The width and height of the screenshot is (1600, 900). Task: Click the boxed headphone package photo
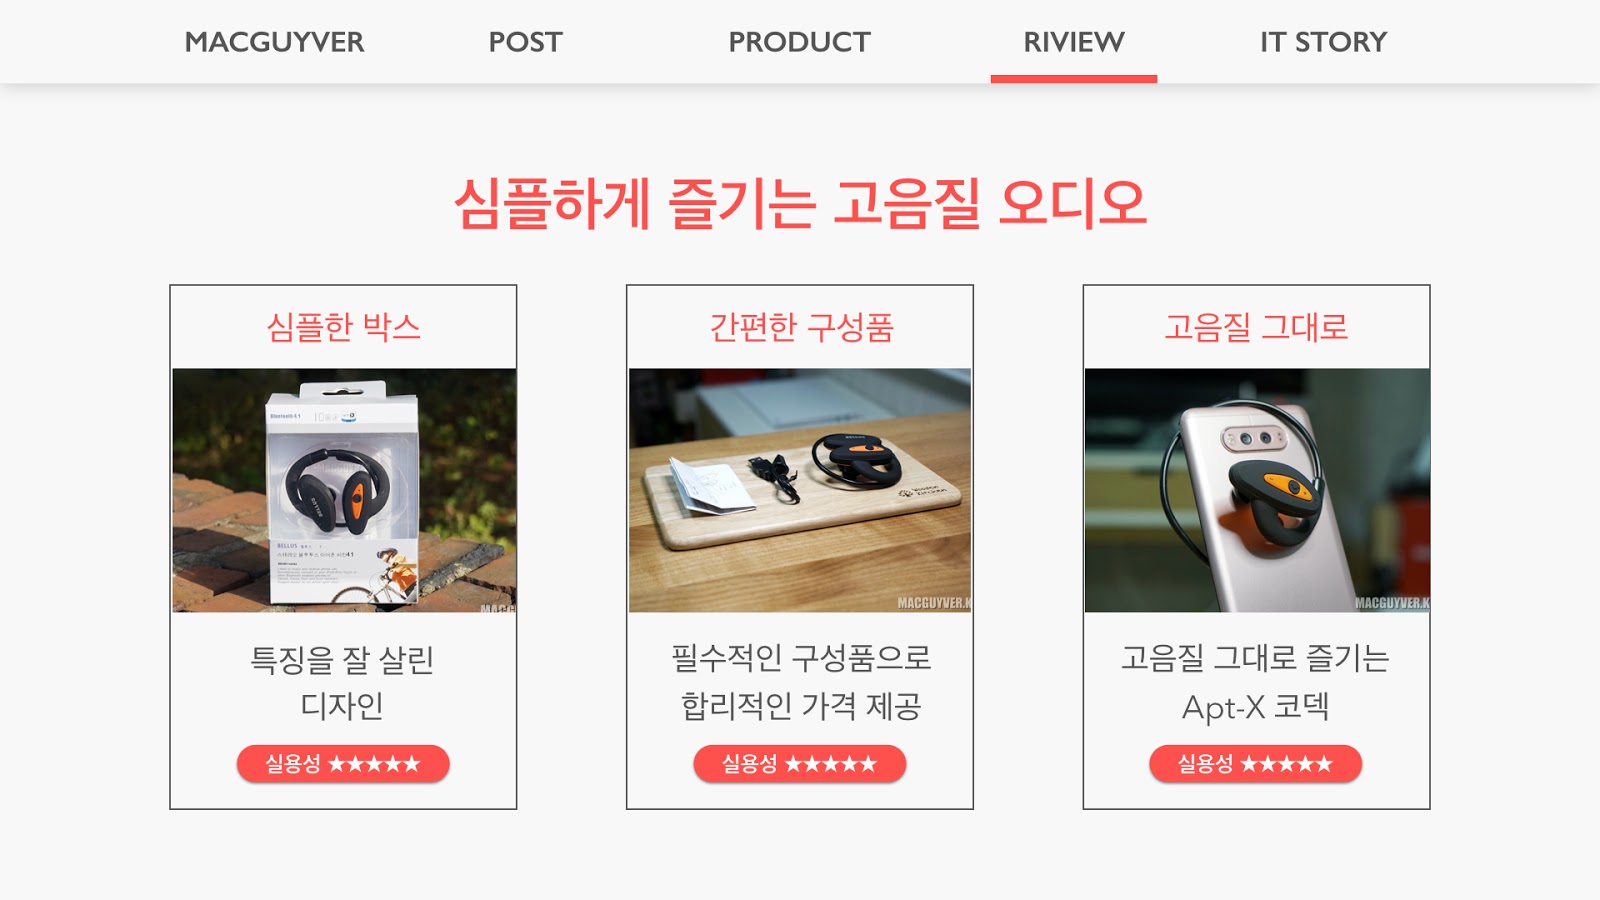click(x=344, y=490)
